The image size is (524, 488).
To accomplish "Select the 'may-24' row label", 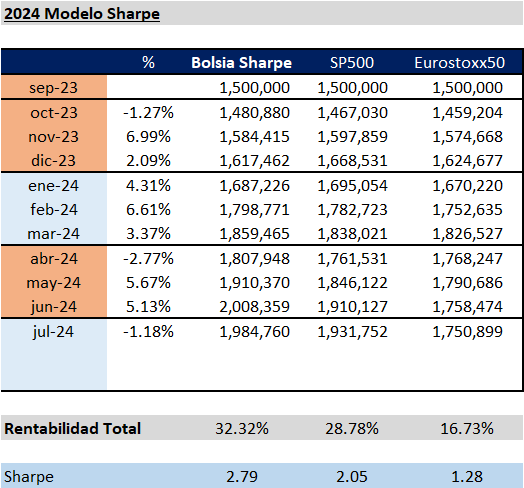I will 53,283.
